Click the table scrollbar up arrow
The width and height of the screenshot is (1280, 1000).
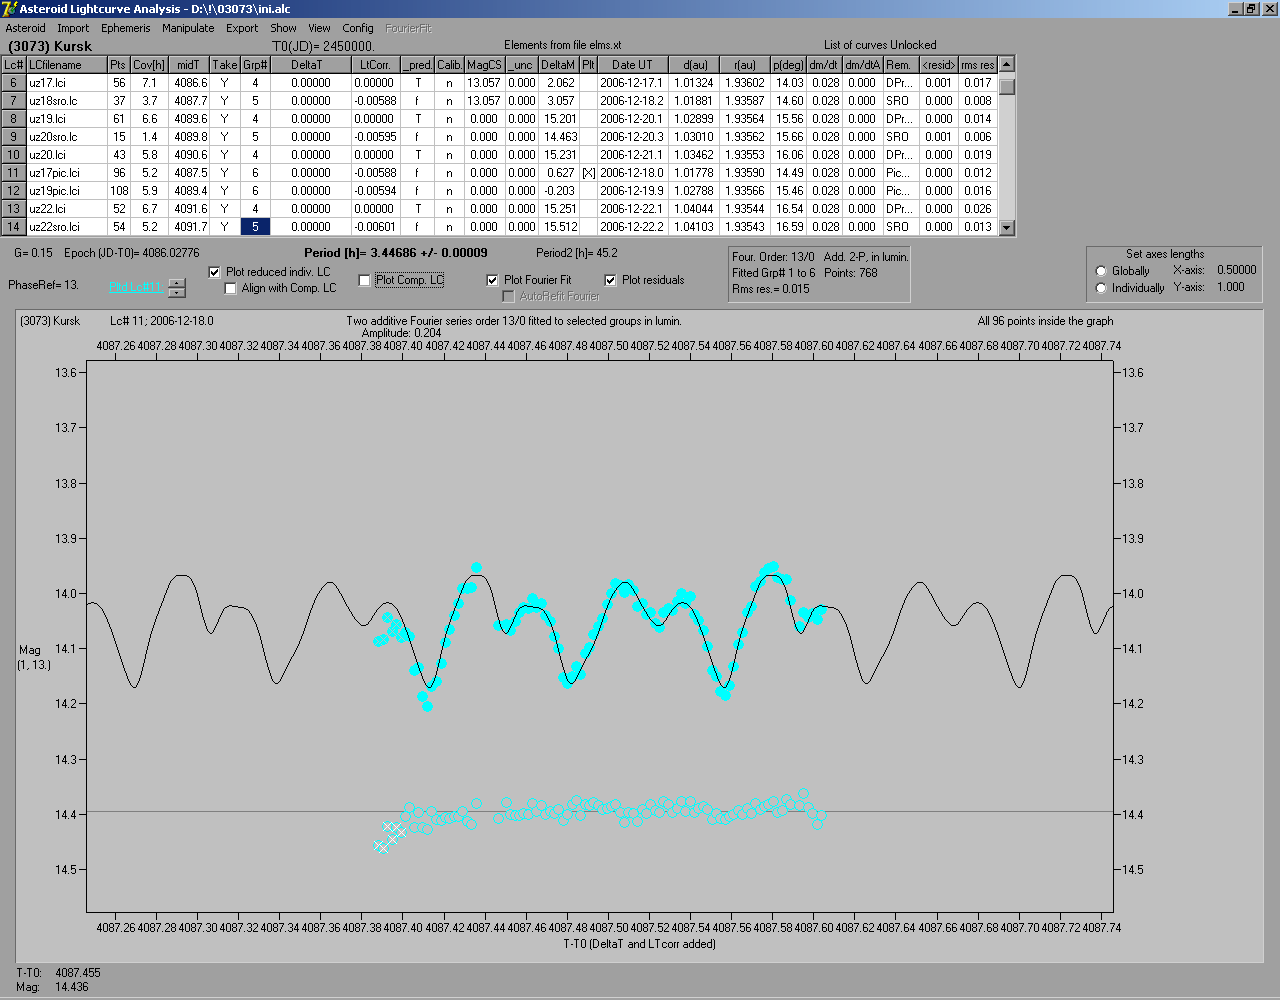[1007, 64]
